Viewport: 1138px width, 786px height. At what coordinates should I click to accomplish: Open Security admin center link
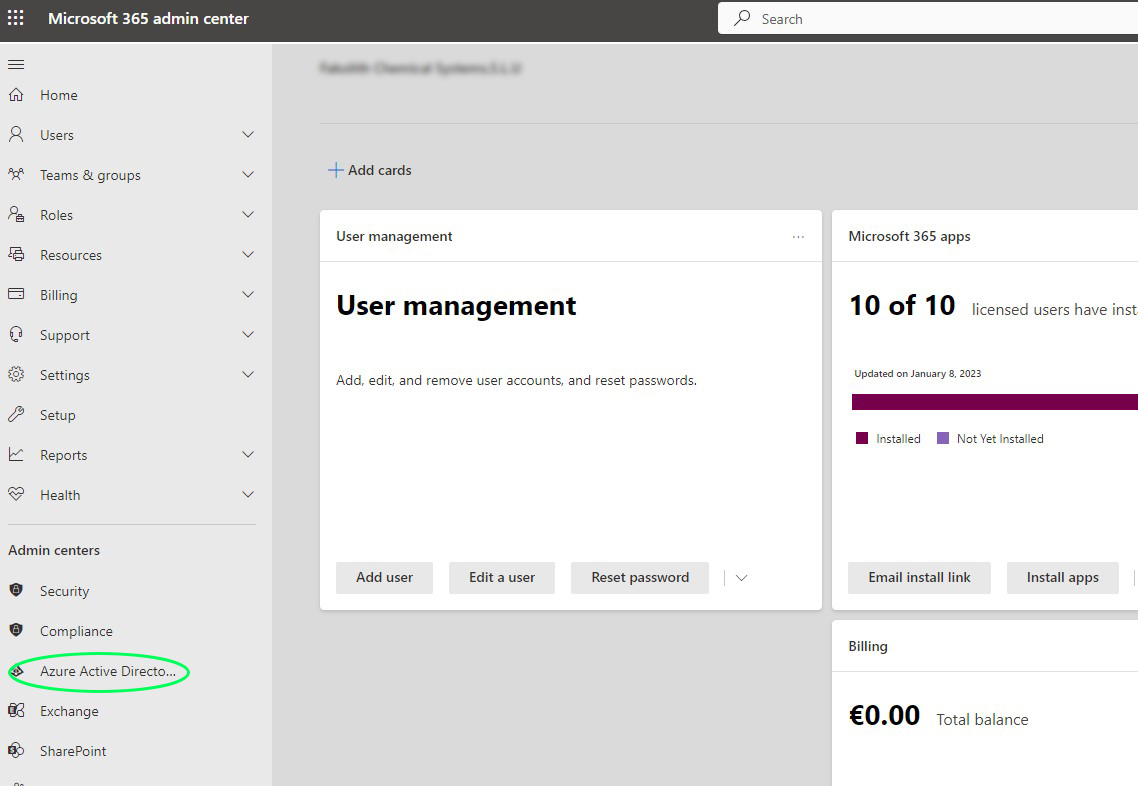click(x=65, y=591)
